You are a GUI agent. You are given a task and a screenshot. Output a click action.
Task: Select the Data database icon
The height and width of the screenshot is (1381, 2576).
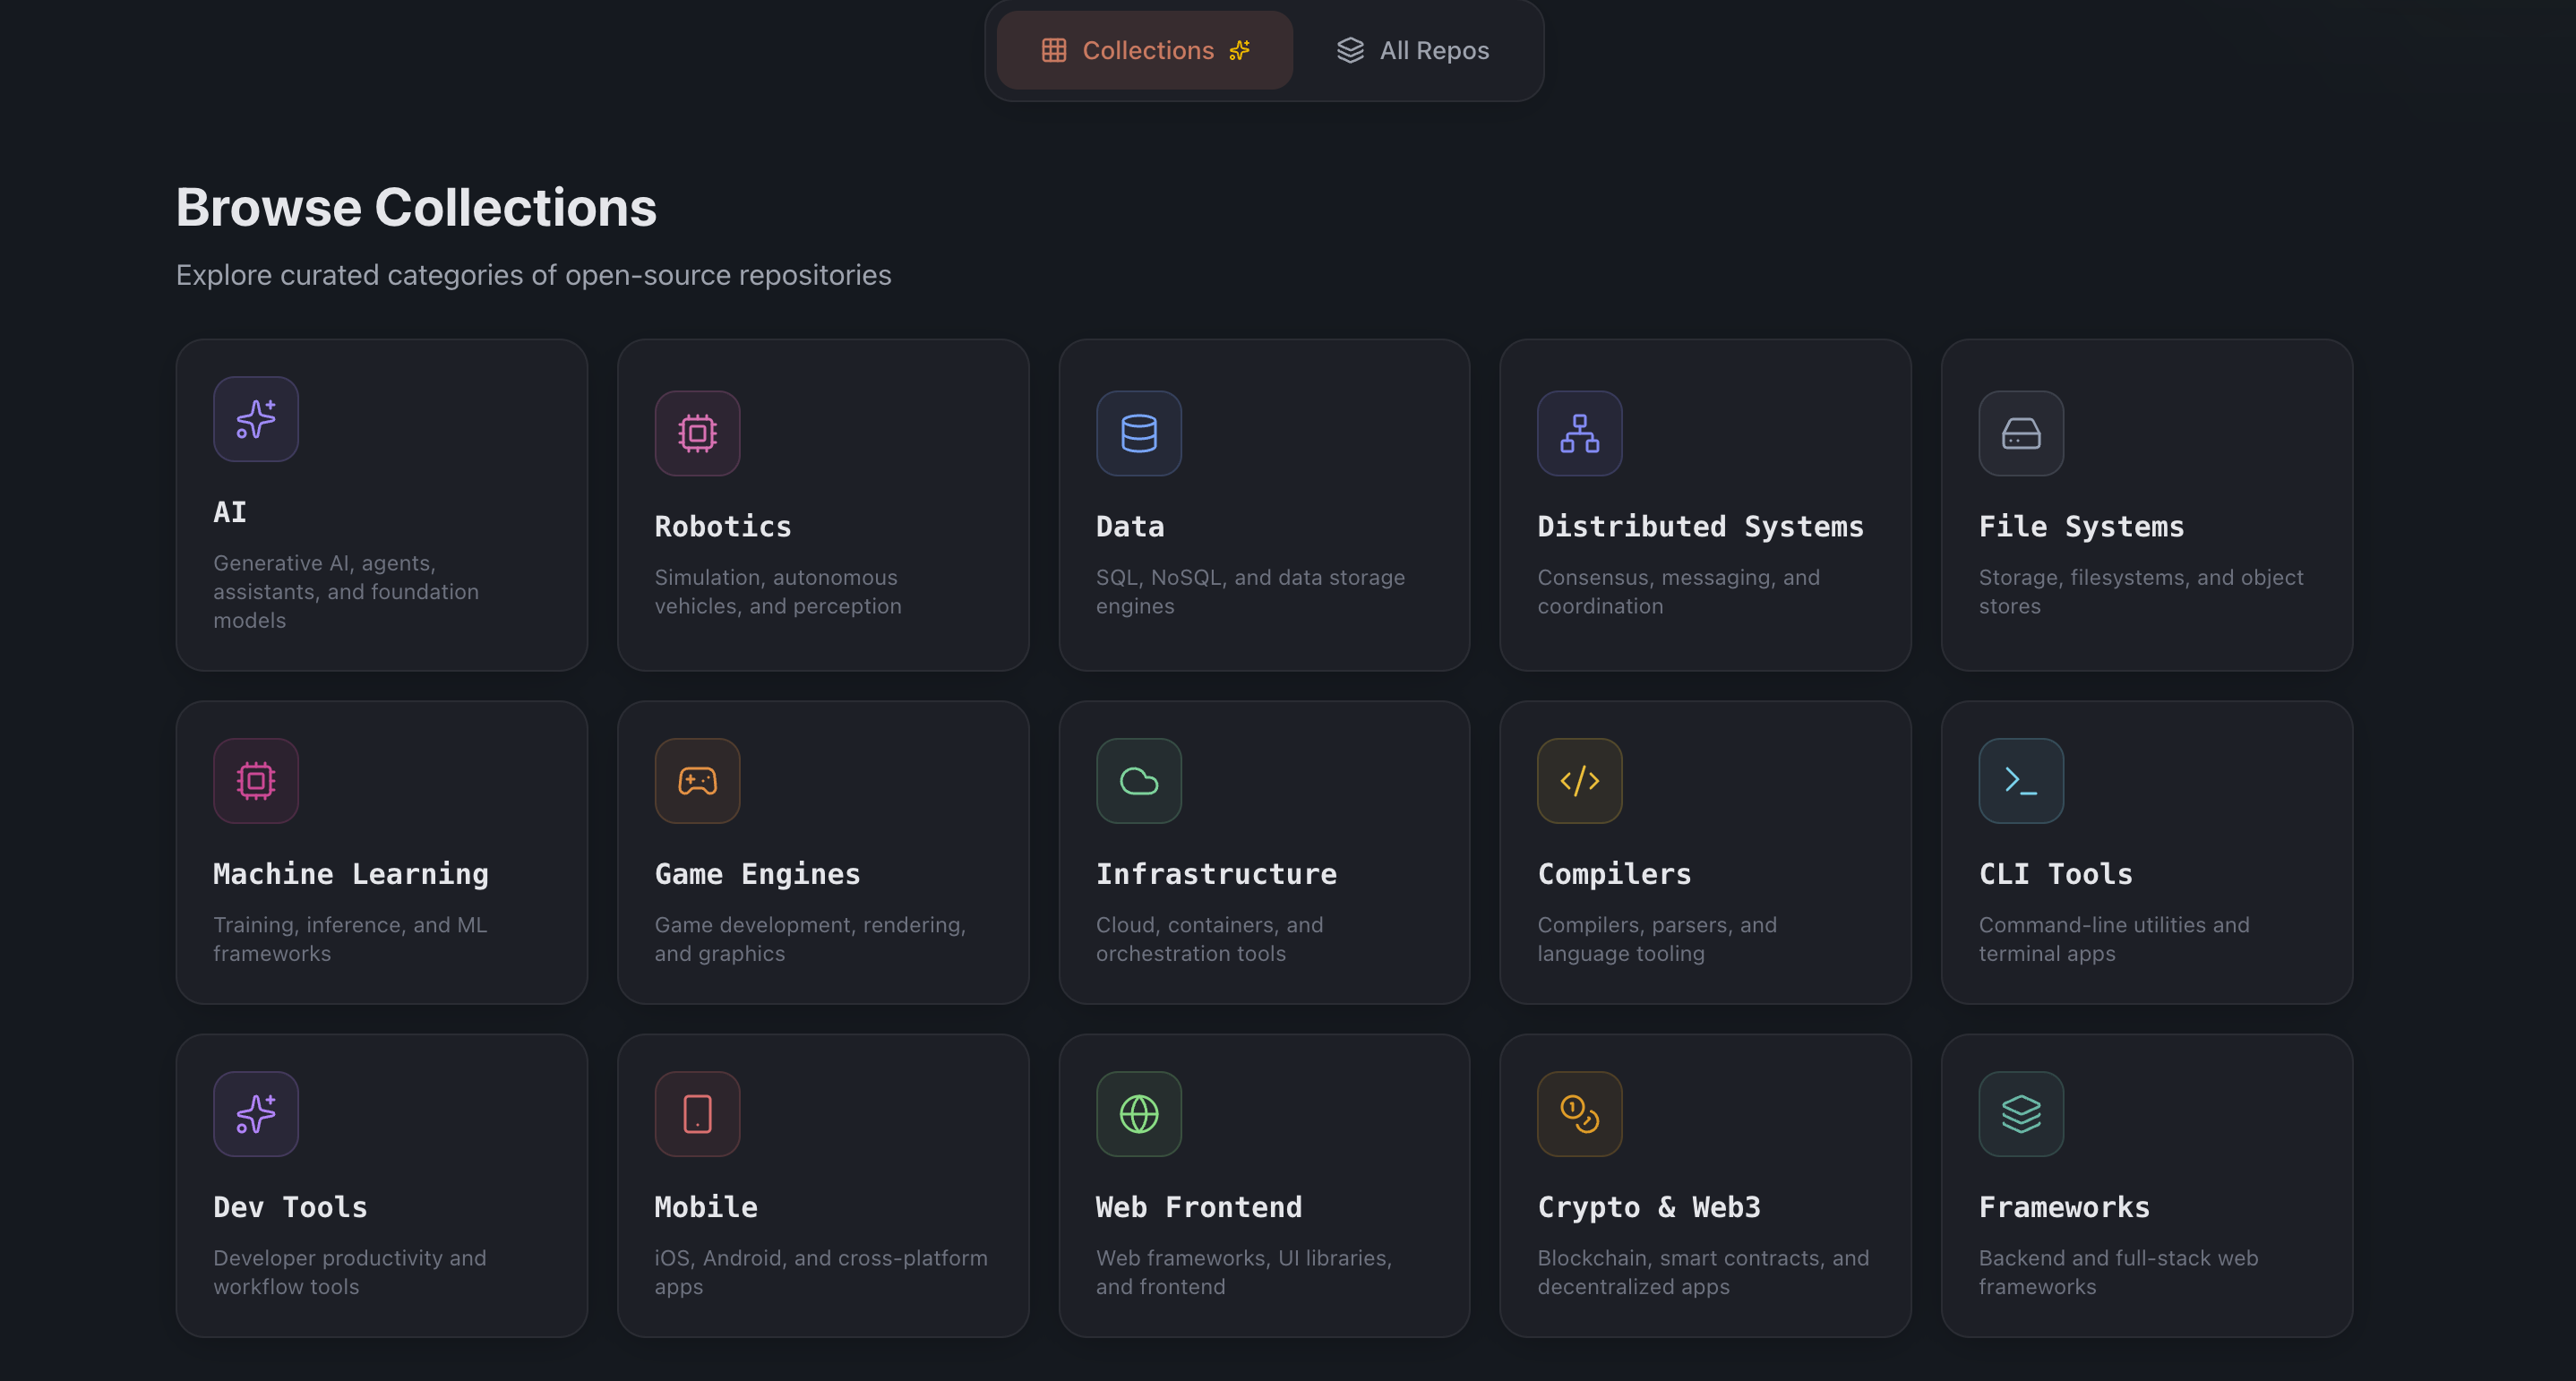[1138, 432]
